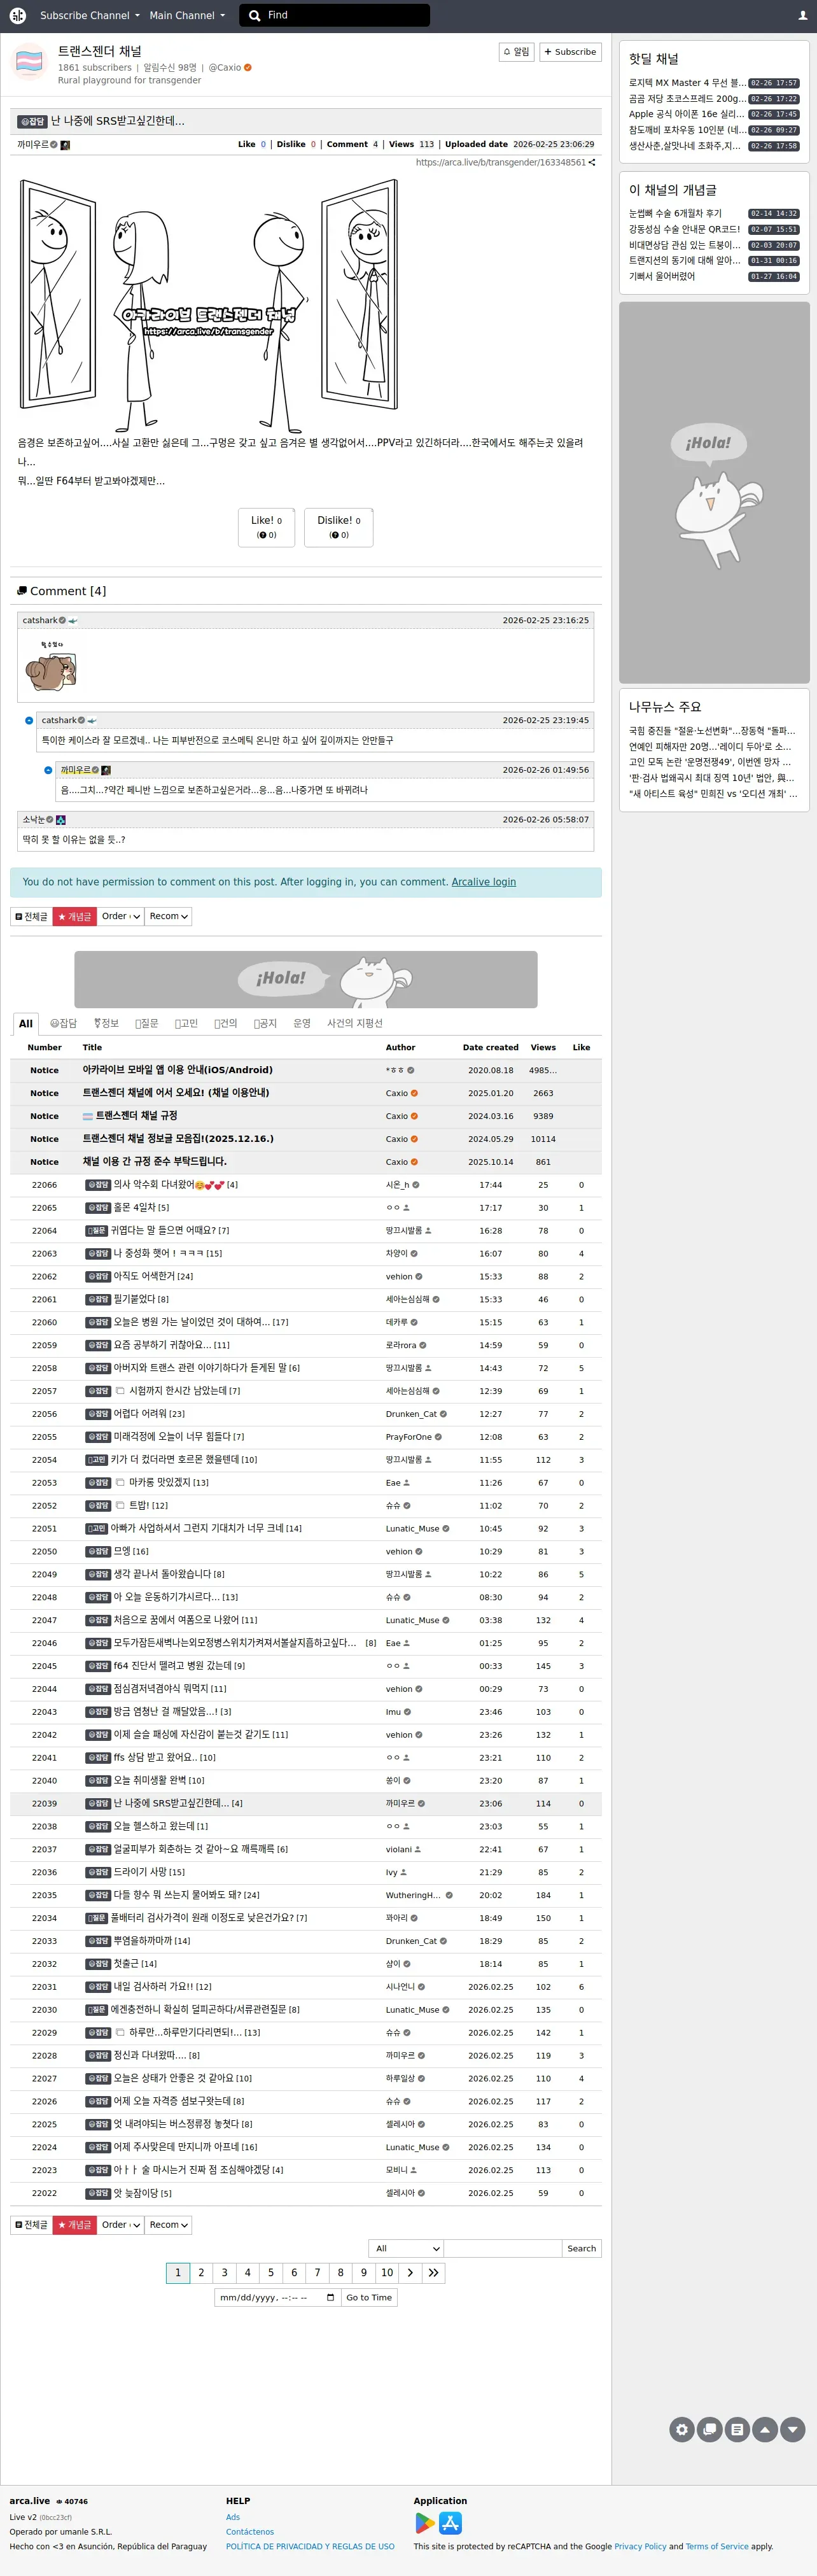Switch to the 잡담 category tab

pyautogui.click(x=63, y=1023)
